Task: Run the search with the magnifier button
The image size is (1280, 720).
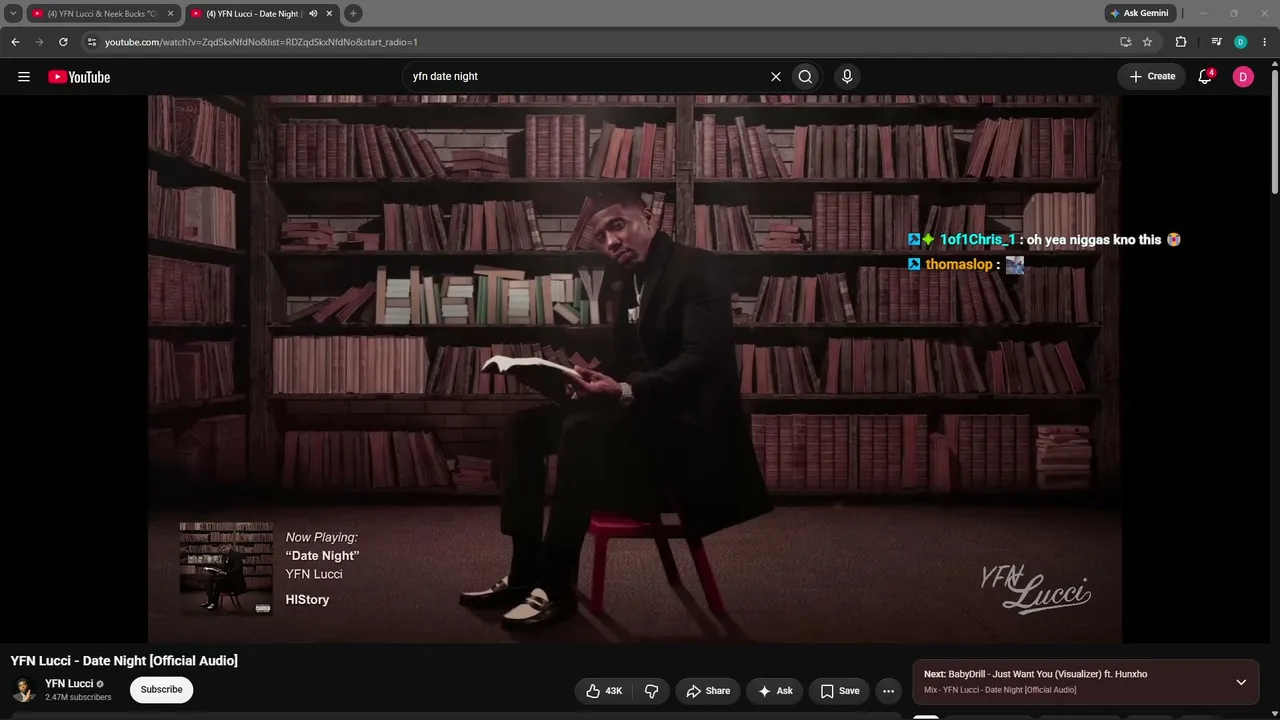Action: click(x=805, y=77)
